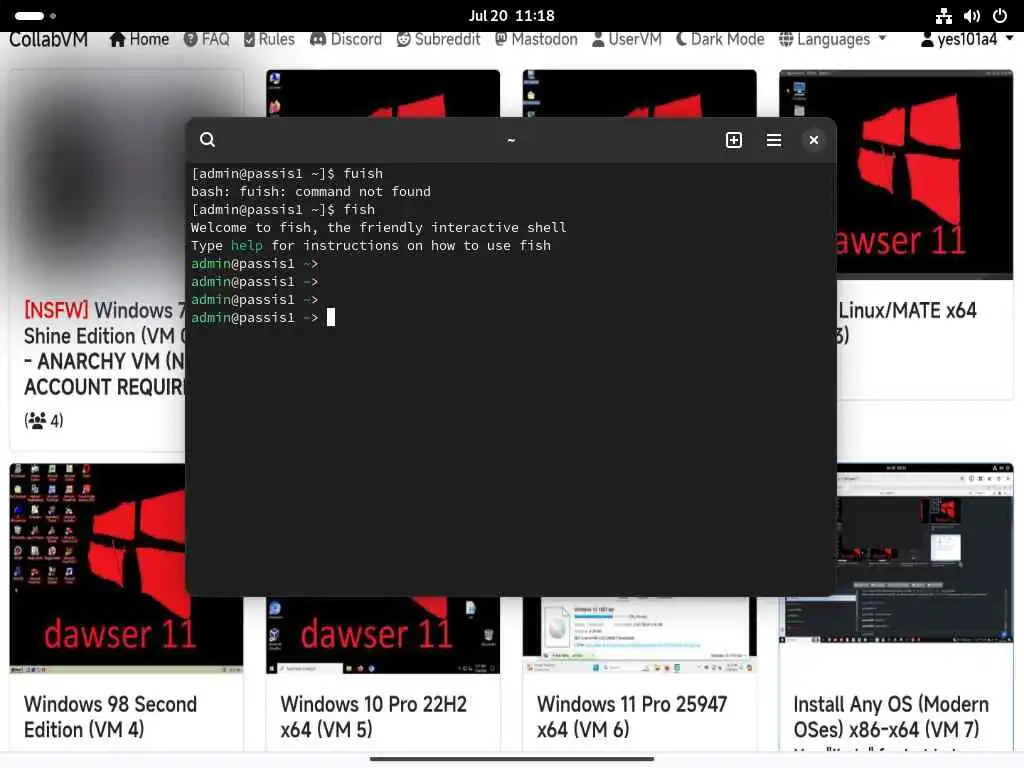Open search in the terminal window
The image size is (1024, 768).
207,140
